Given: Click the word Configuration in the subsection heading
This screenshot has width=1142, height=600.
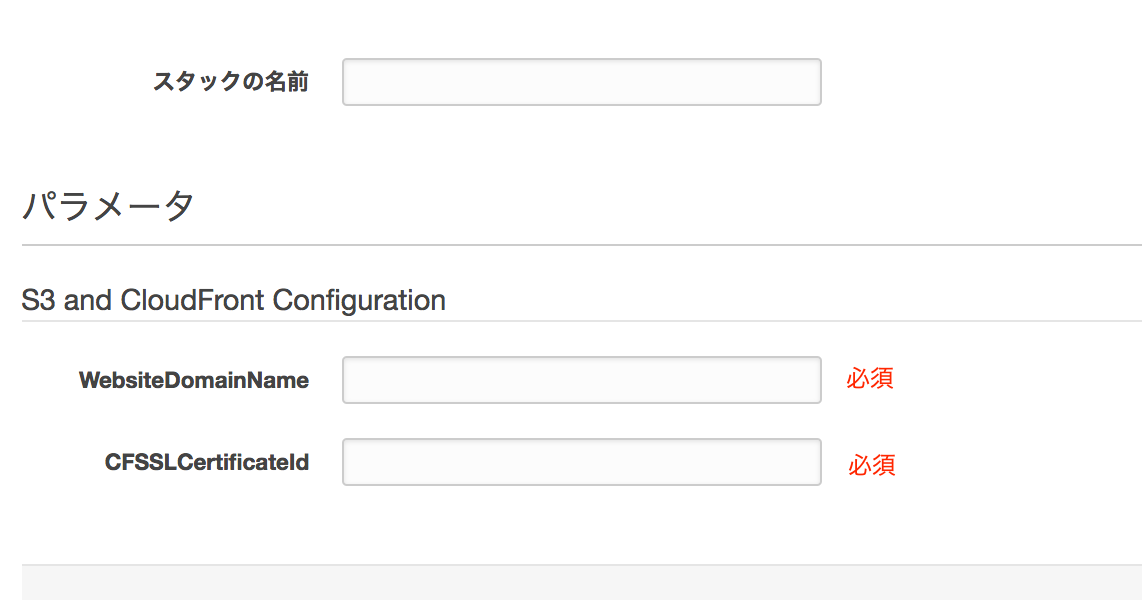Looking at the screenshot, I should click(359, 300).
